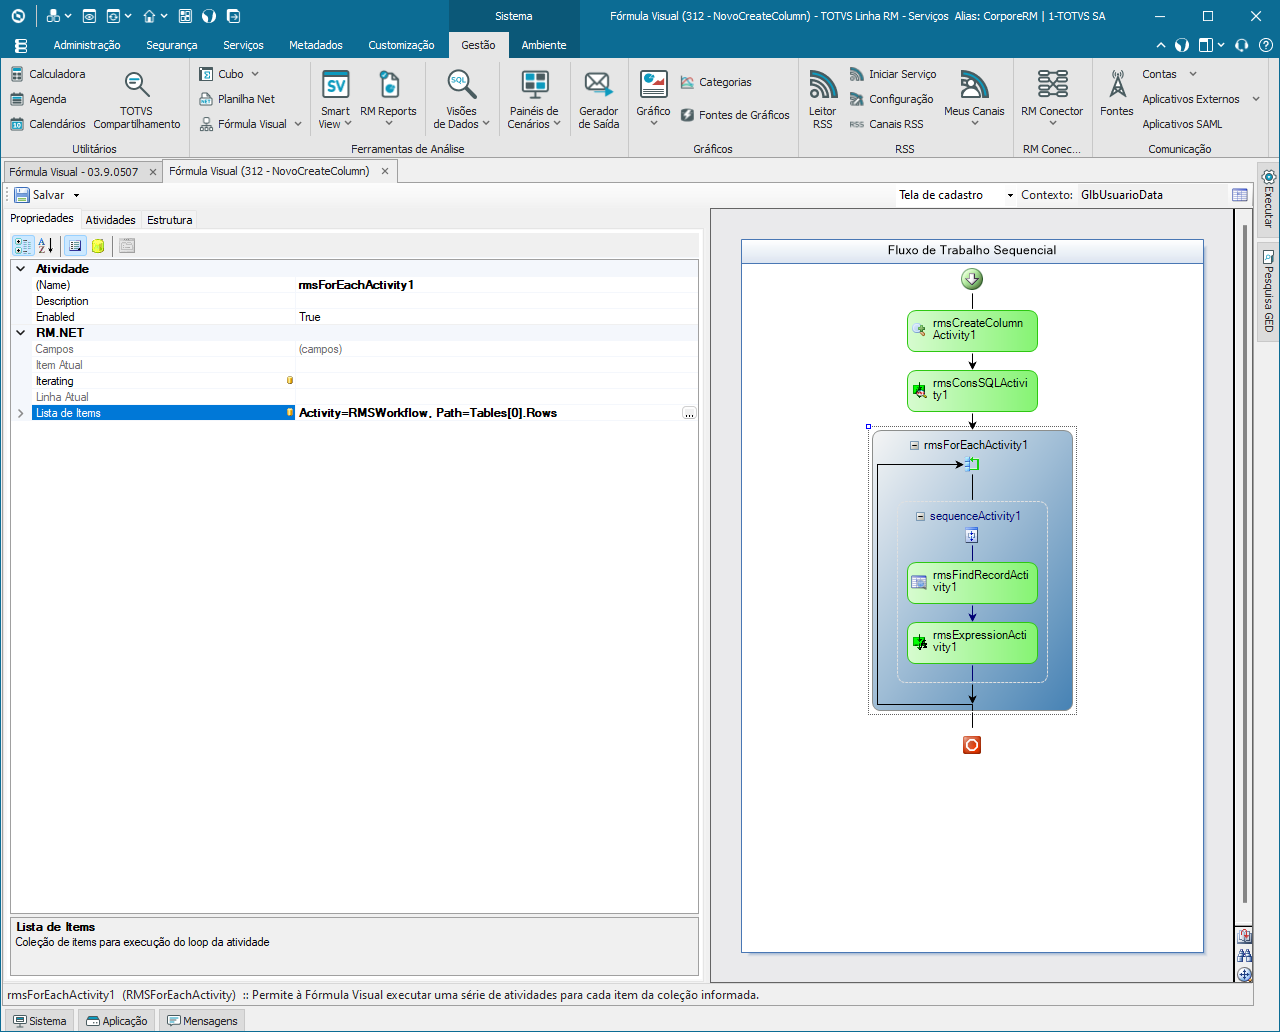Switch to the Estrutura panel tab
Viewport: 1280px width, 1032px height.
(169, 220)
